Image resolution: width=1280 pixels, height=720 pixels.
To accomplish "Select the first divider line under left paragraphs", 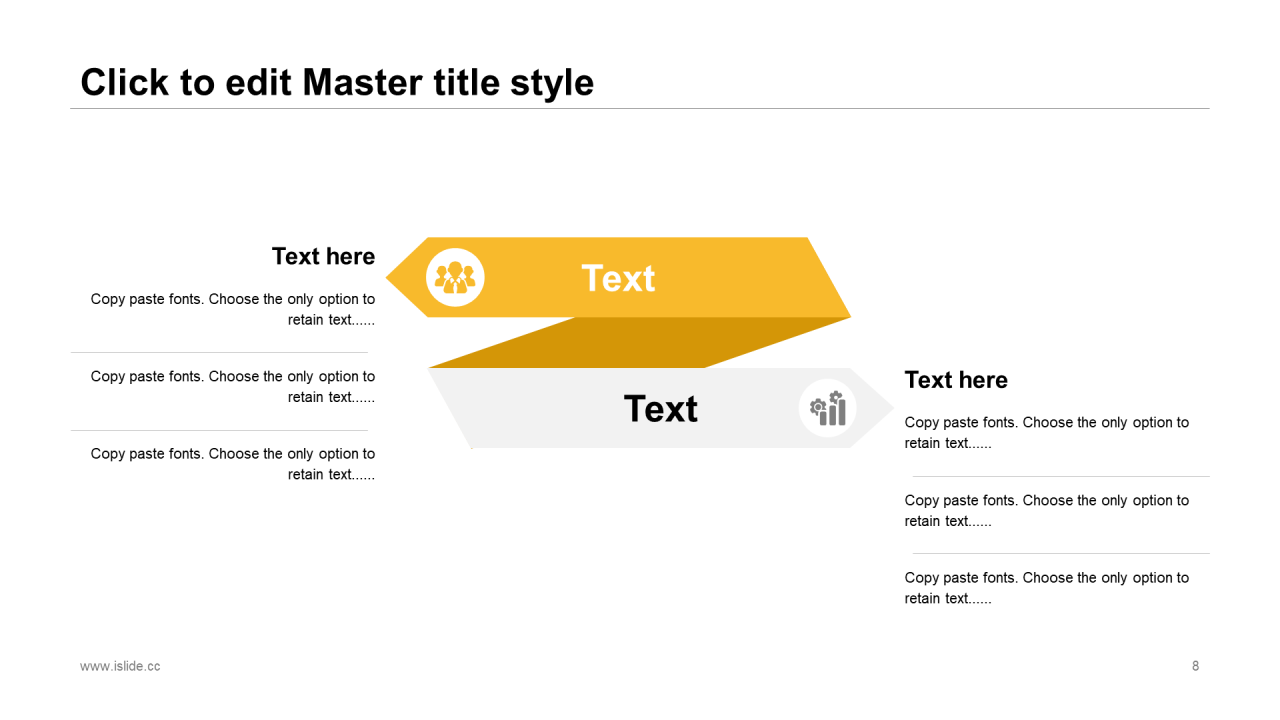I will click(220, 352).
